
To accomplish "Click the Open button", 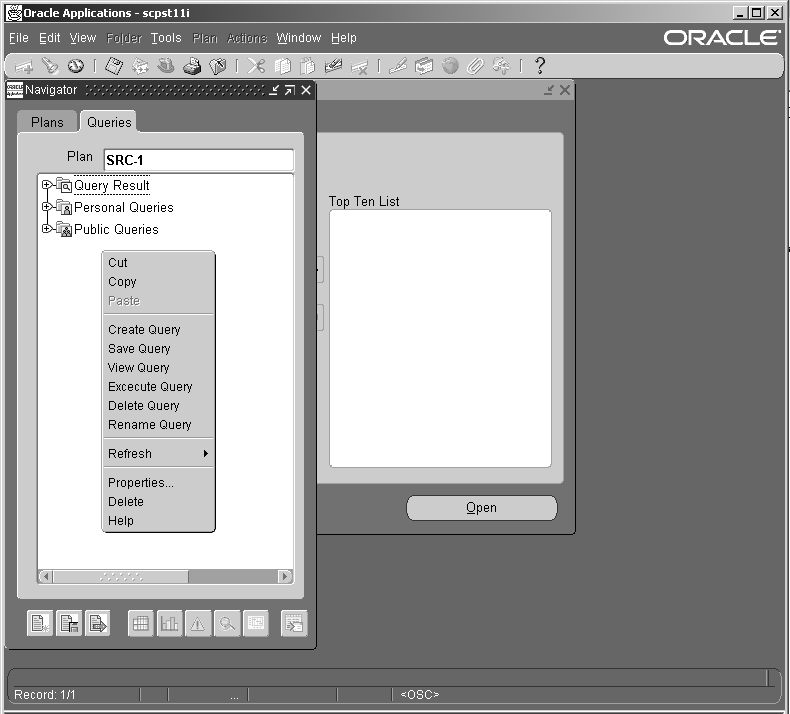I will tap(482, 508).
